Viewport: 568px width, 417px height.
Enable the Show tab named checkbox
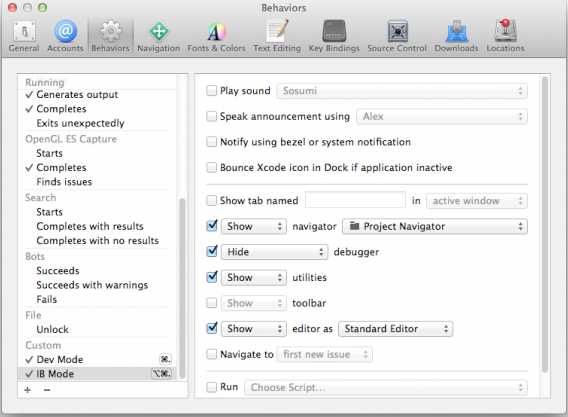click(x=212, y=200)
